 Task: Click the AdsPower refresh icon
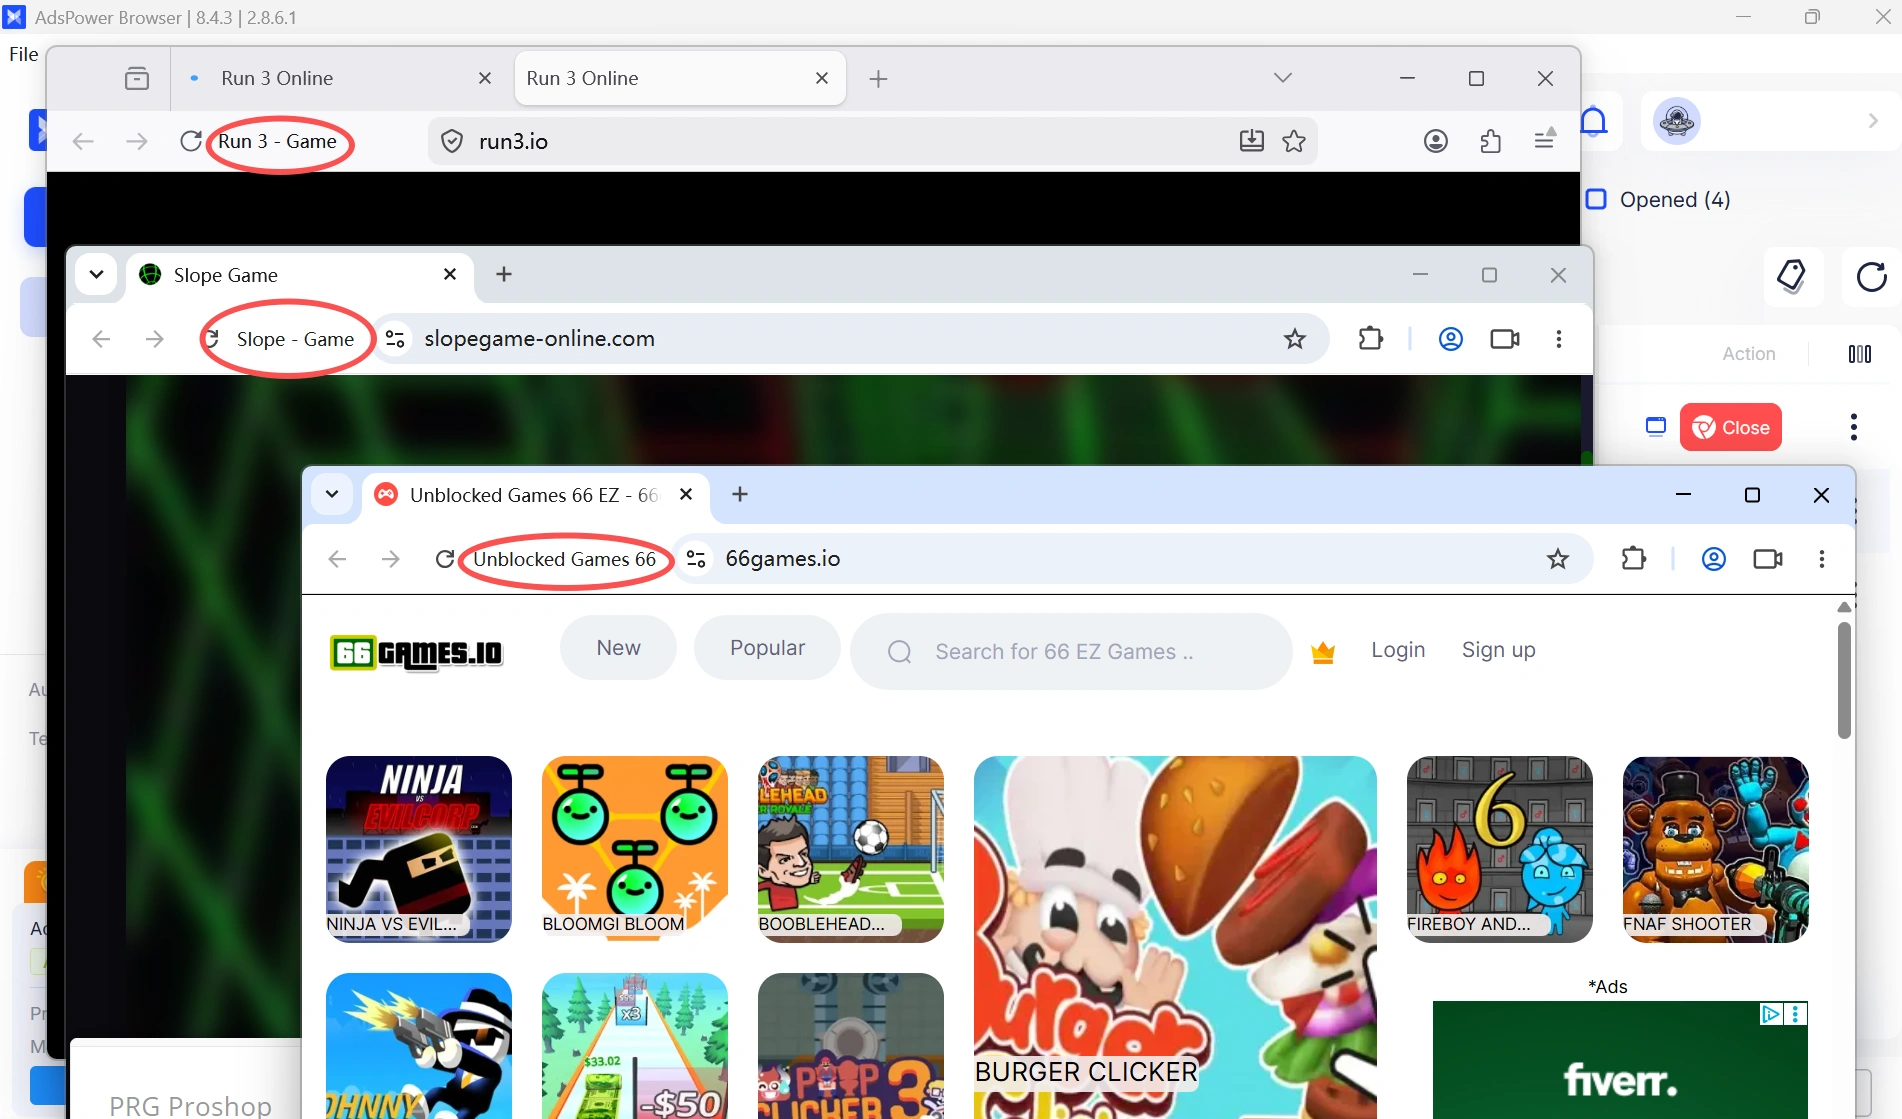pos(1871,277)
